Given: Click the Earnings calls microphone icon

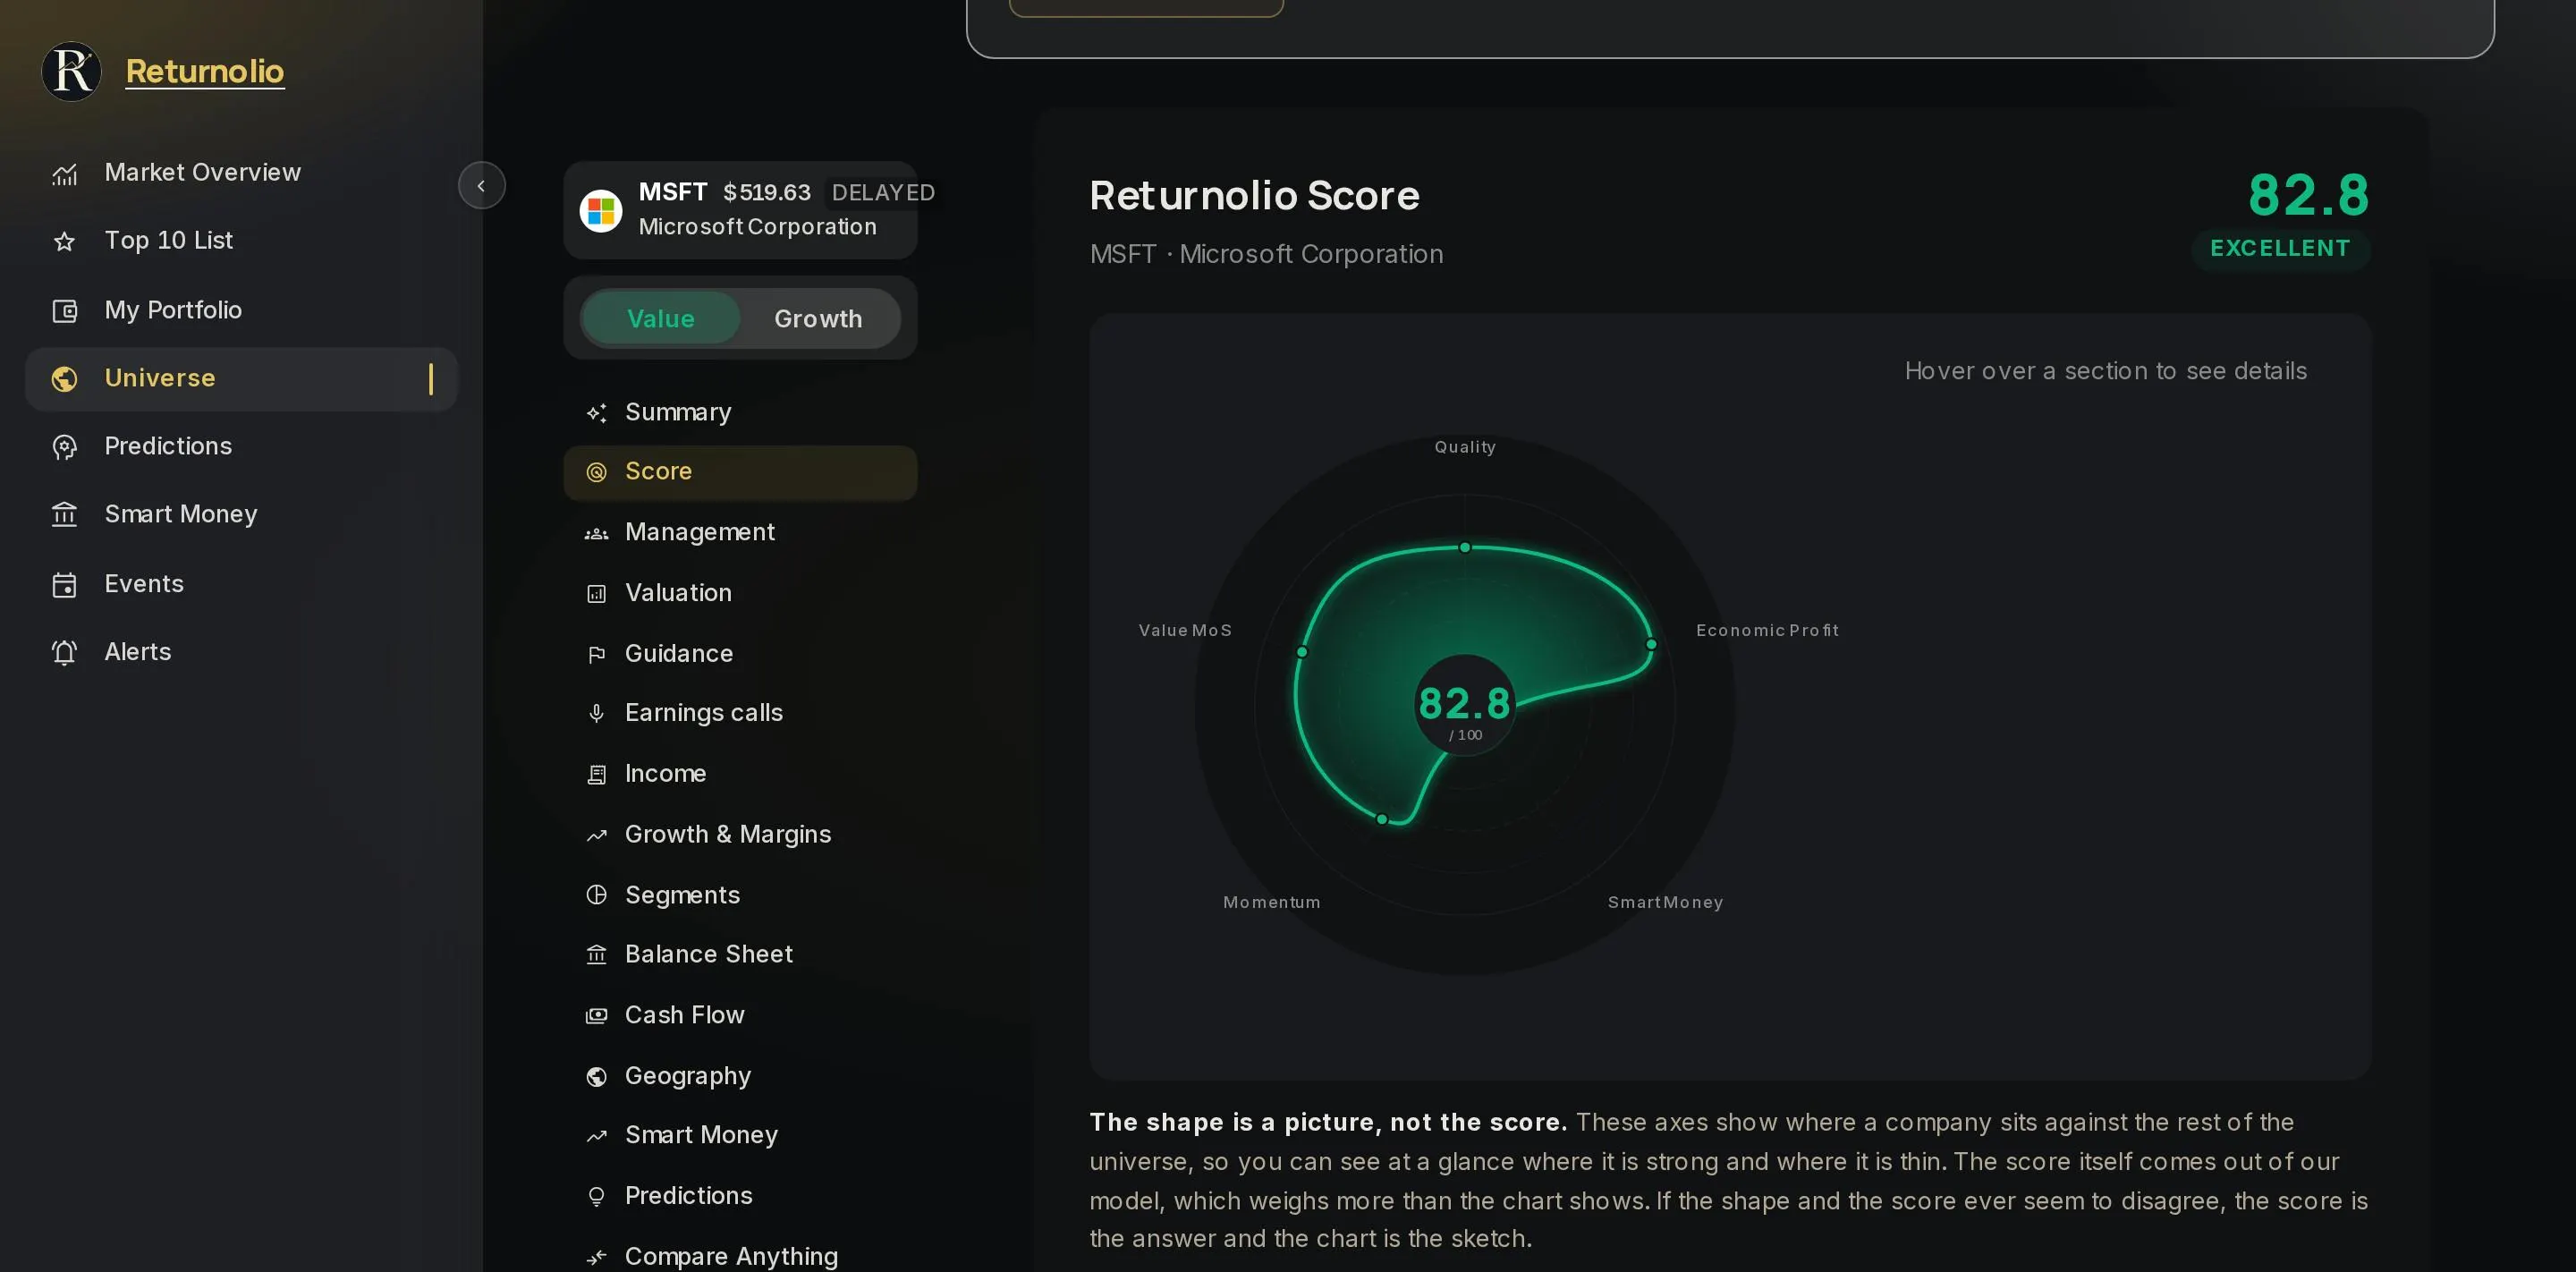Looking at the screenshot, I should tap(597, 714).
